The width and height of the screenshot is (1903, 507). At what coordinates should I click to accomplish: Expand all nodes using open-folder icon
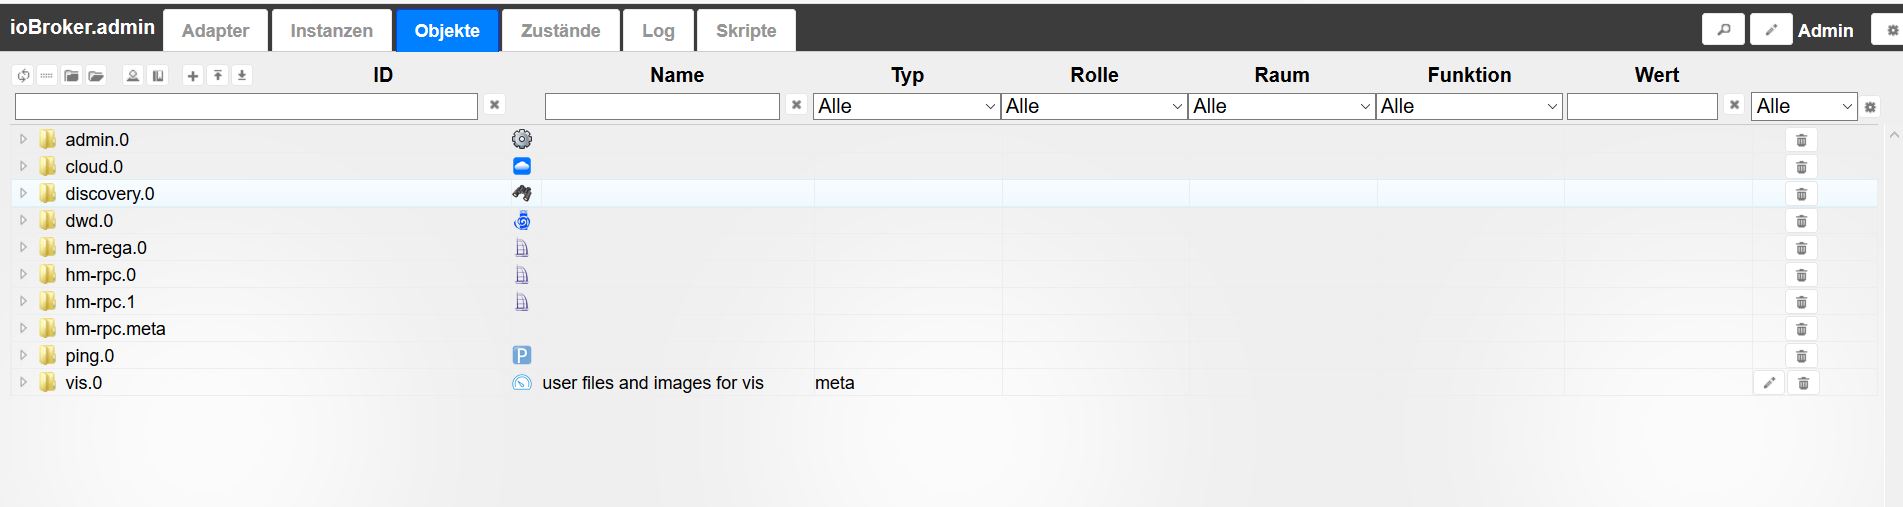96,76
